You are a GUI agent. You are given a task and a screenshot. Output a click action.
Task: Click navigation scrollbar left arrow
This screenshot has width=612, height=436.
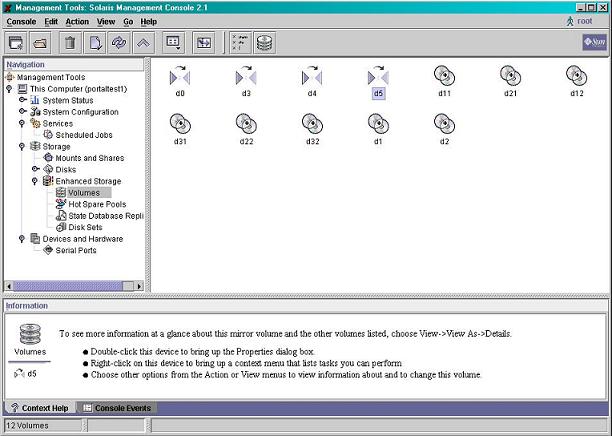[9, 286]
